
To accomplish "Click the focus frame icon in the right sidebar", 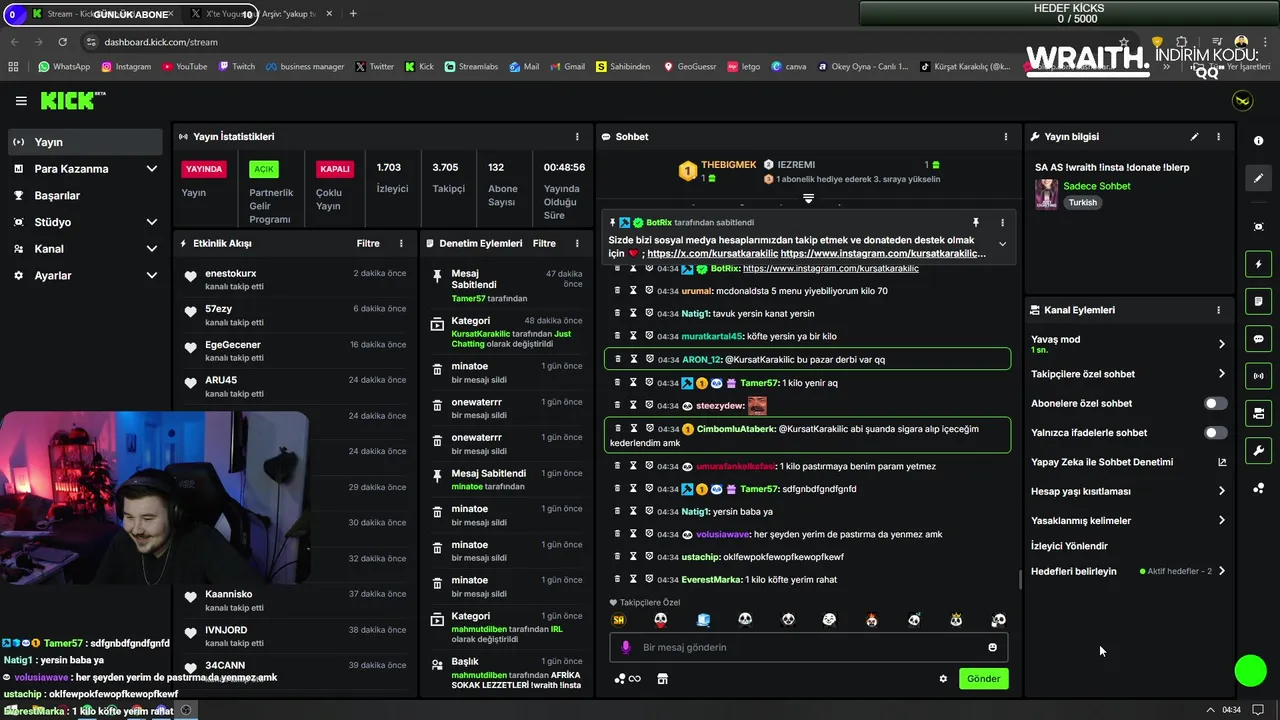I will (1259, 227).
